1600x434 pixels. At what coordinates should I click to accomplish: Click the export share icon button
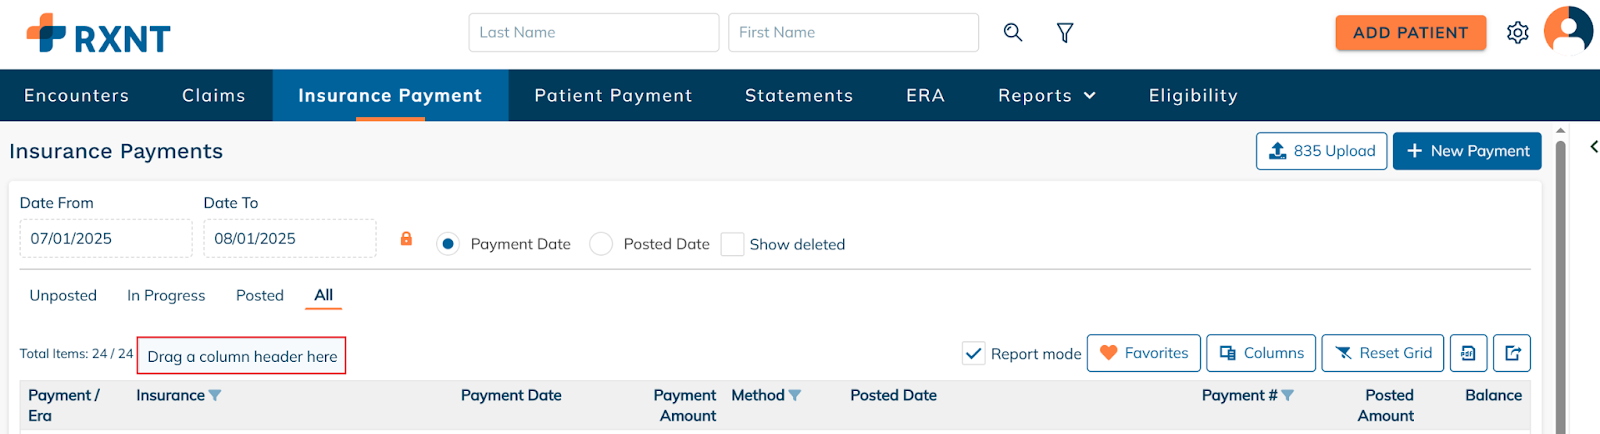click(1512, 353)
